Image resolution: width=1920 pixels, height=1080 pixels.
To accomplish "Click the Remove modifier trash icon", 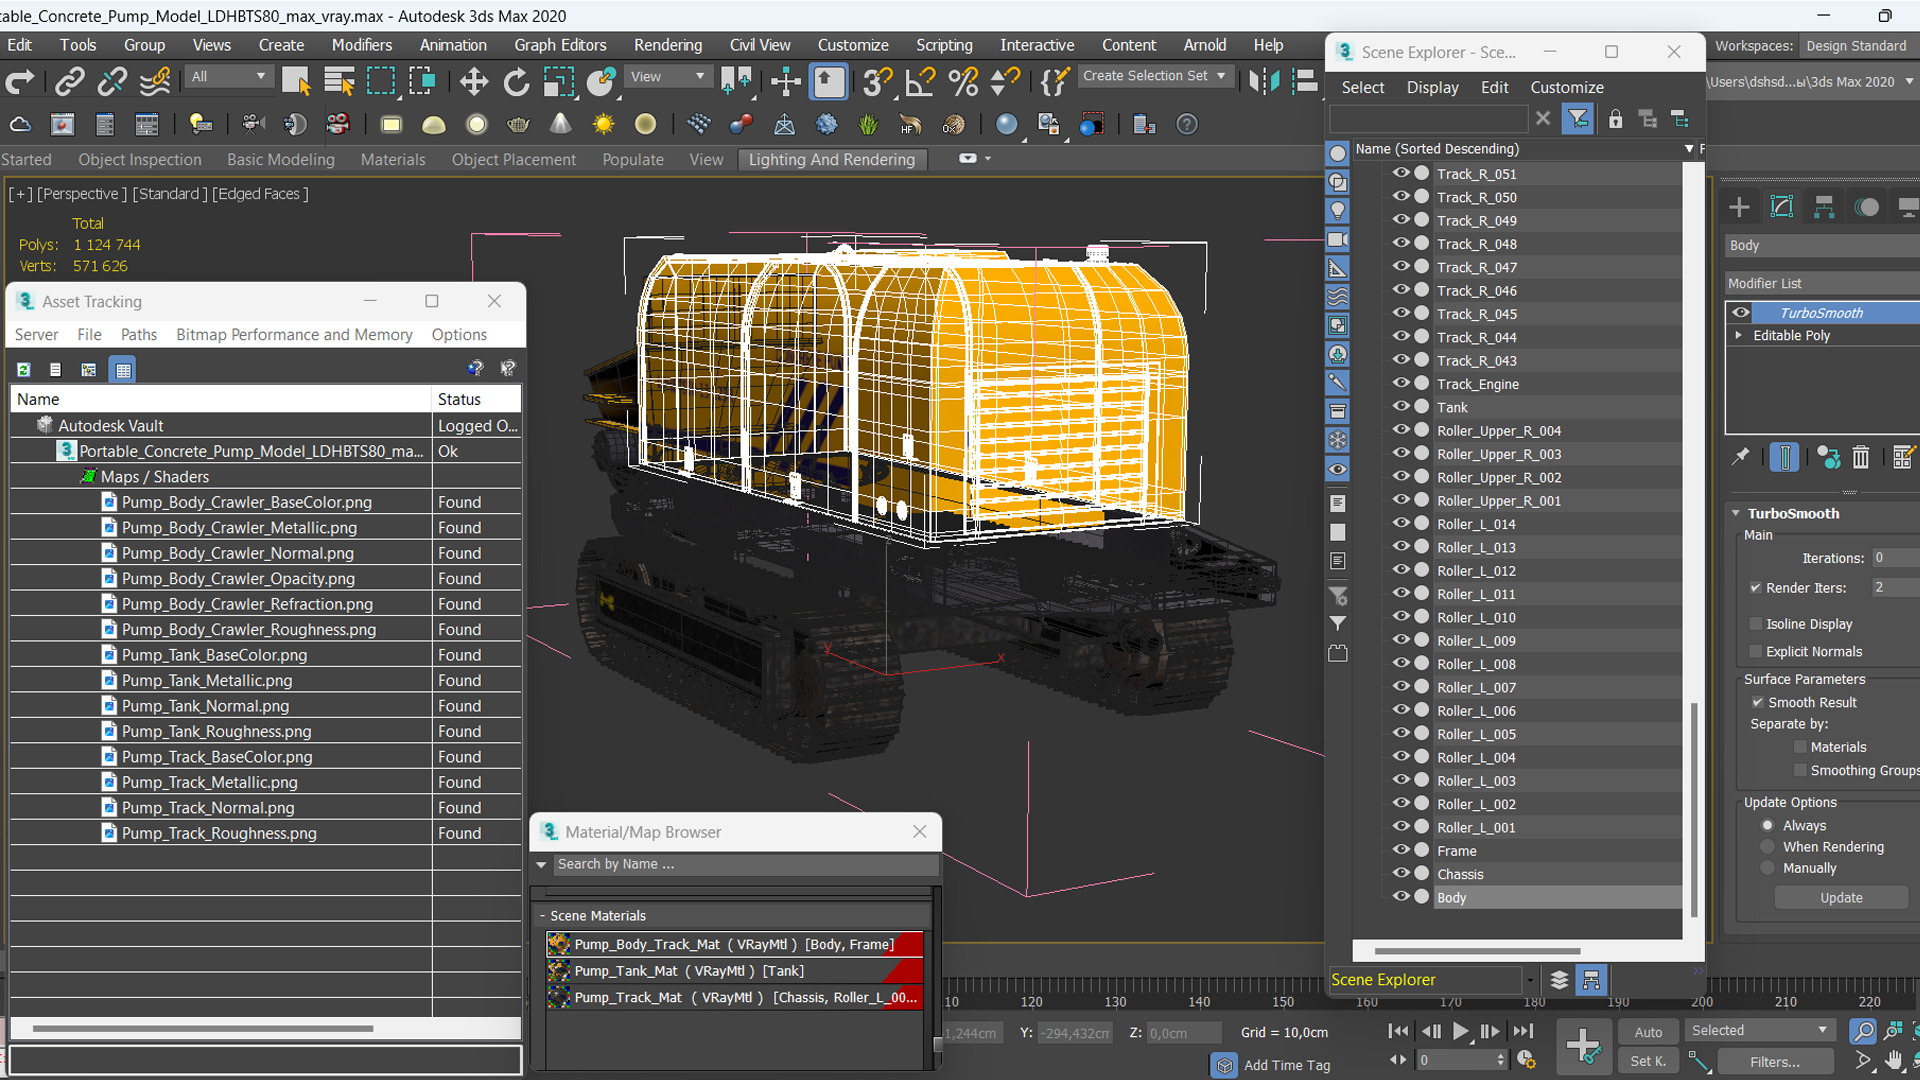I will tap(1860, 458).
